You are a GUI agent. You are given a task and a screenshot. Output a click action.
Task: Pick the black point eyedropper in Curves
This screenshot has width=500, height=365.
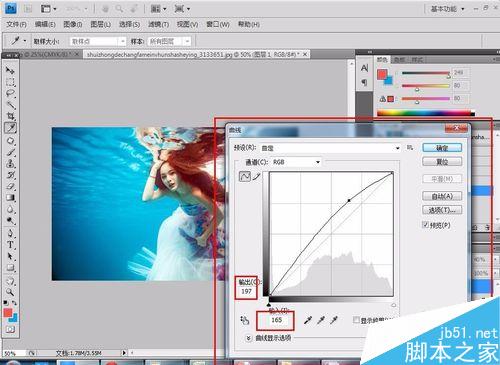(308, 320)
